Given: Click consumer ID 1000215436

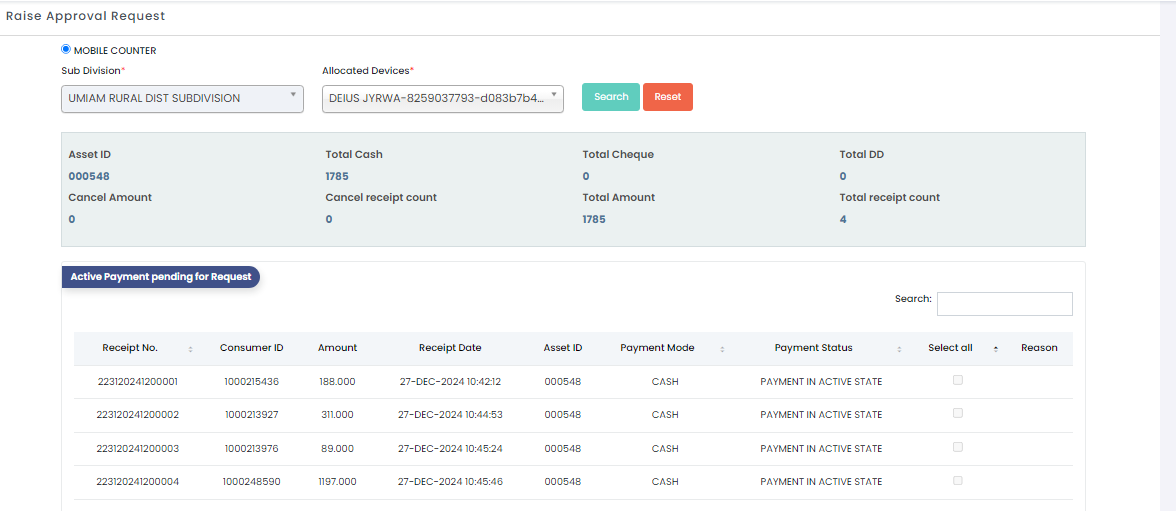Looking at the screenshot, I should point(251,382).
